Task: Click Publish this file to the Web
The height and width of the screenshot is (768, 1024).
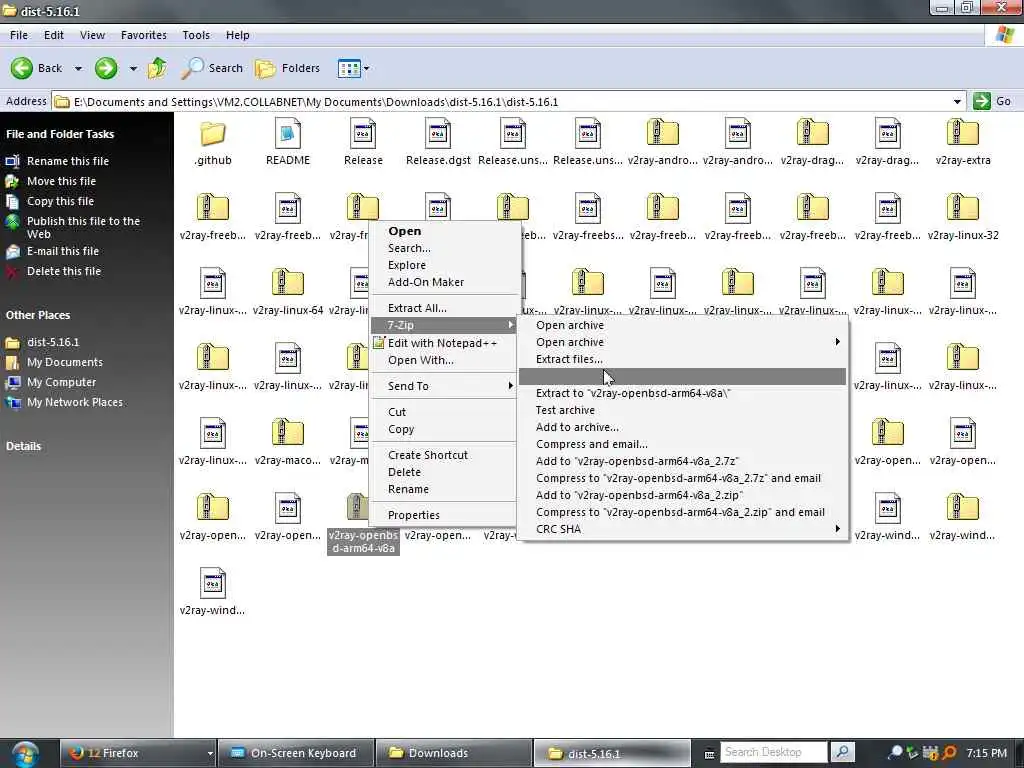Action: tap(83, 227)
